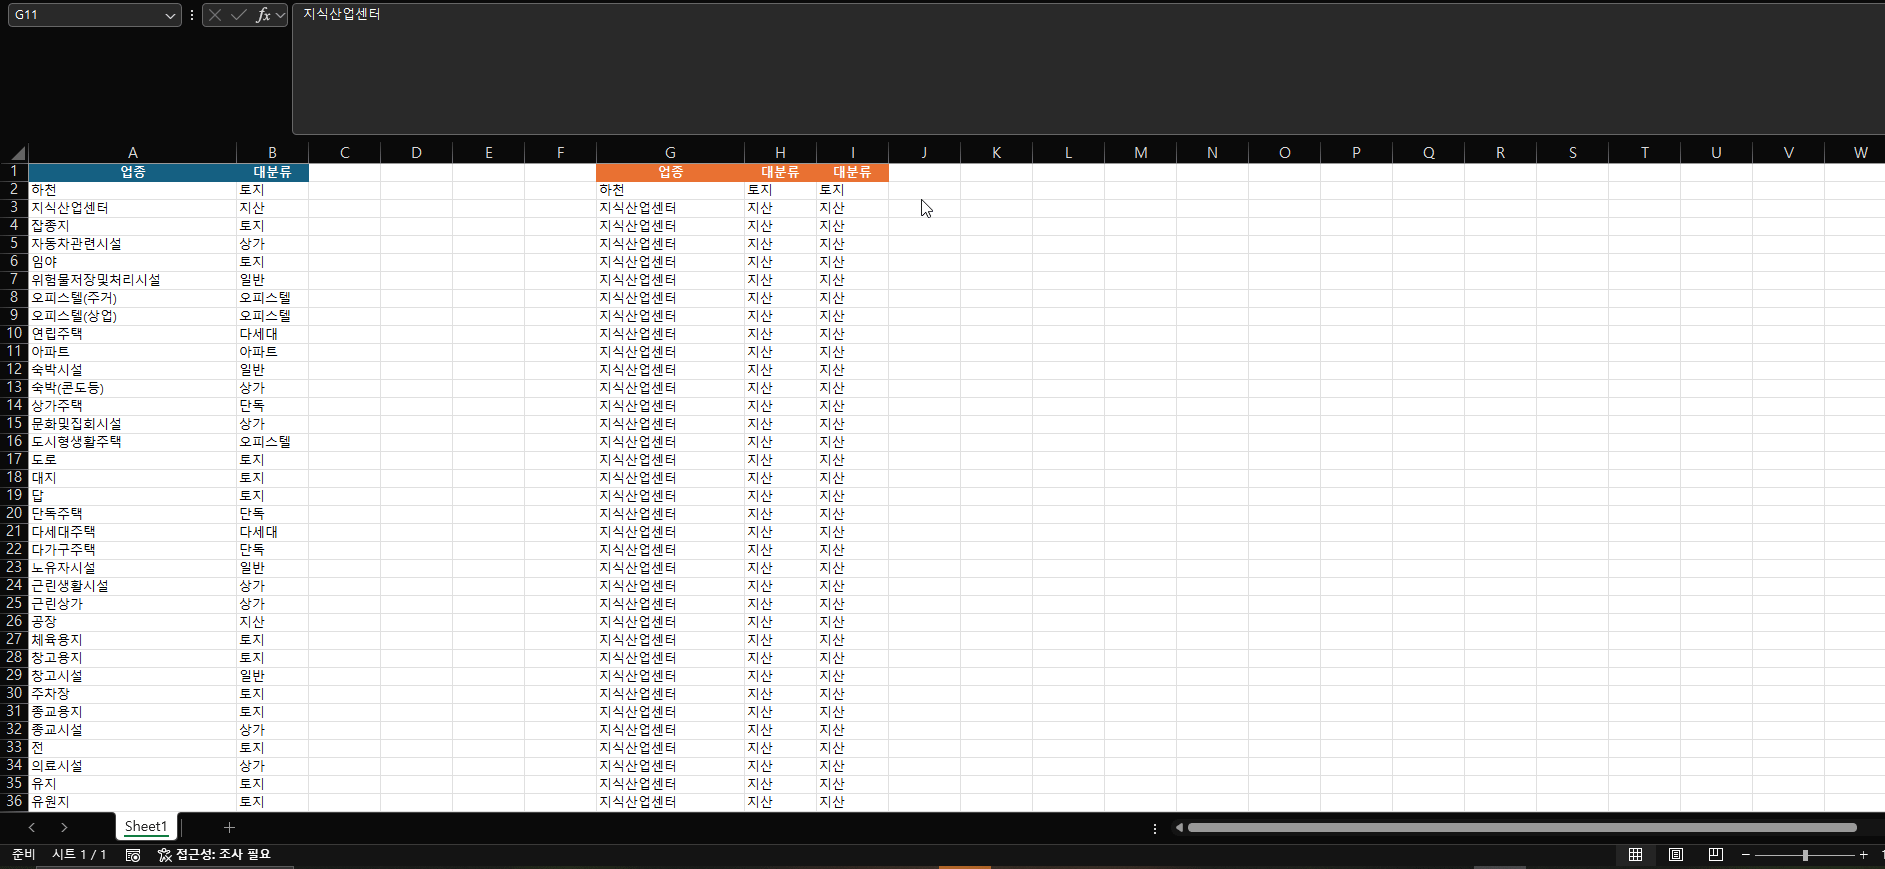Image resolution: width=1885 pixels, height=869 pixels.
Task: Select column G header
Action: point(670,153)
